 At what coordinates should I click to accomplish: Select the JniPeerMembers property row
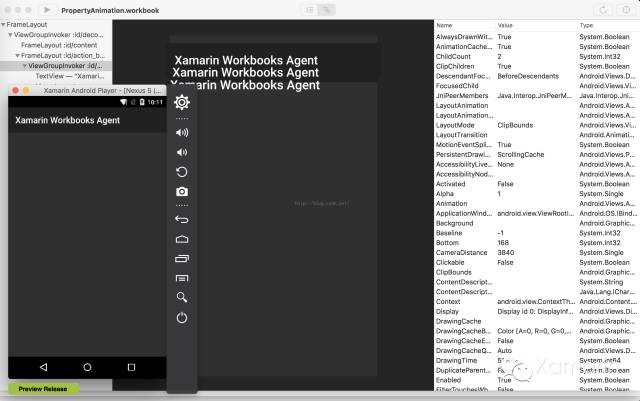tap(537, 96)
